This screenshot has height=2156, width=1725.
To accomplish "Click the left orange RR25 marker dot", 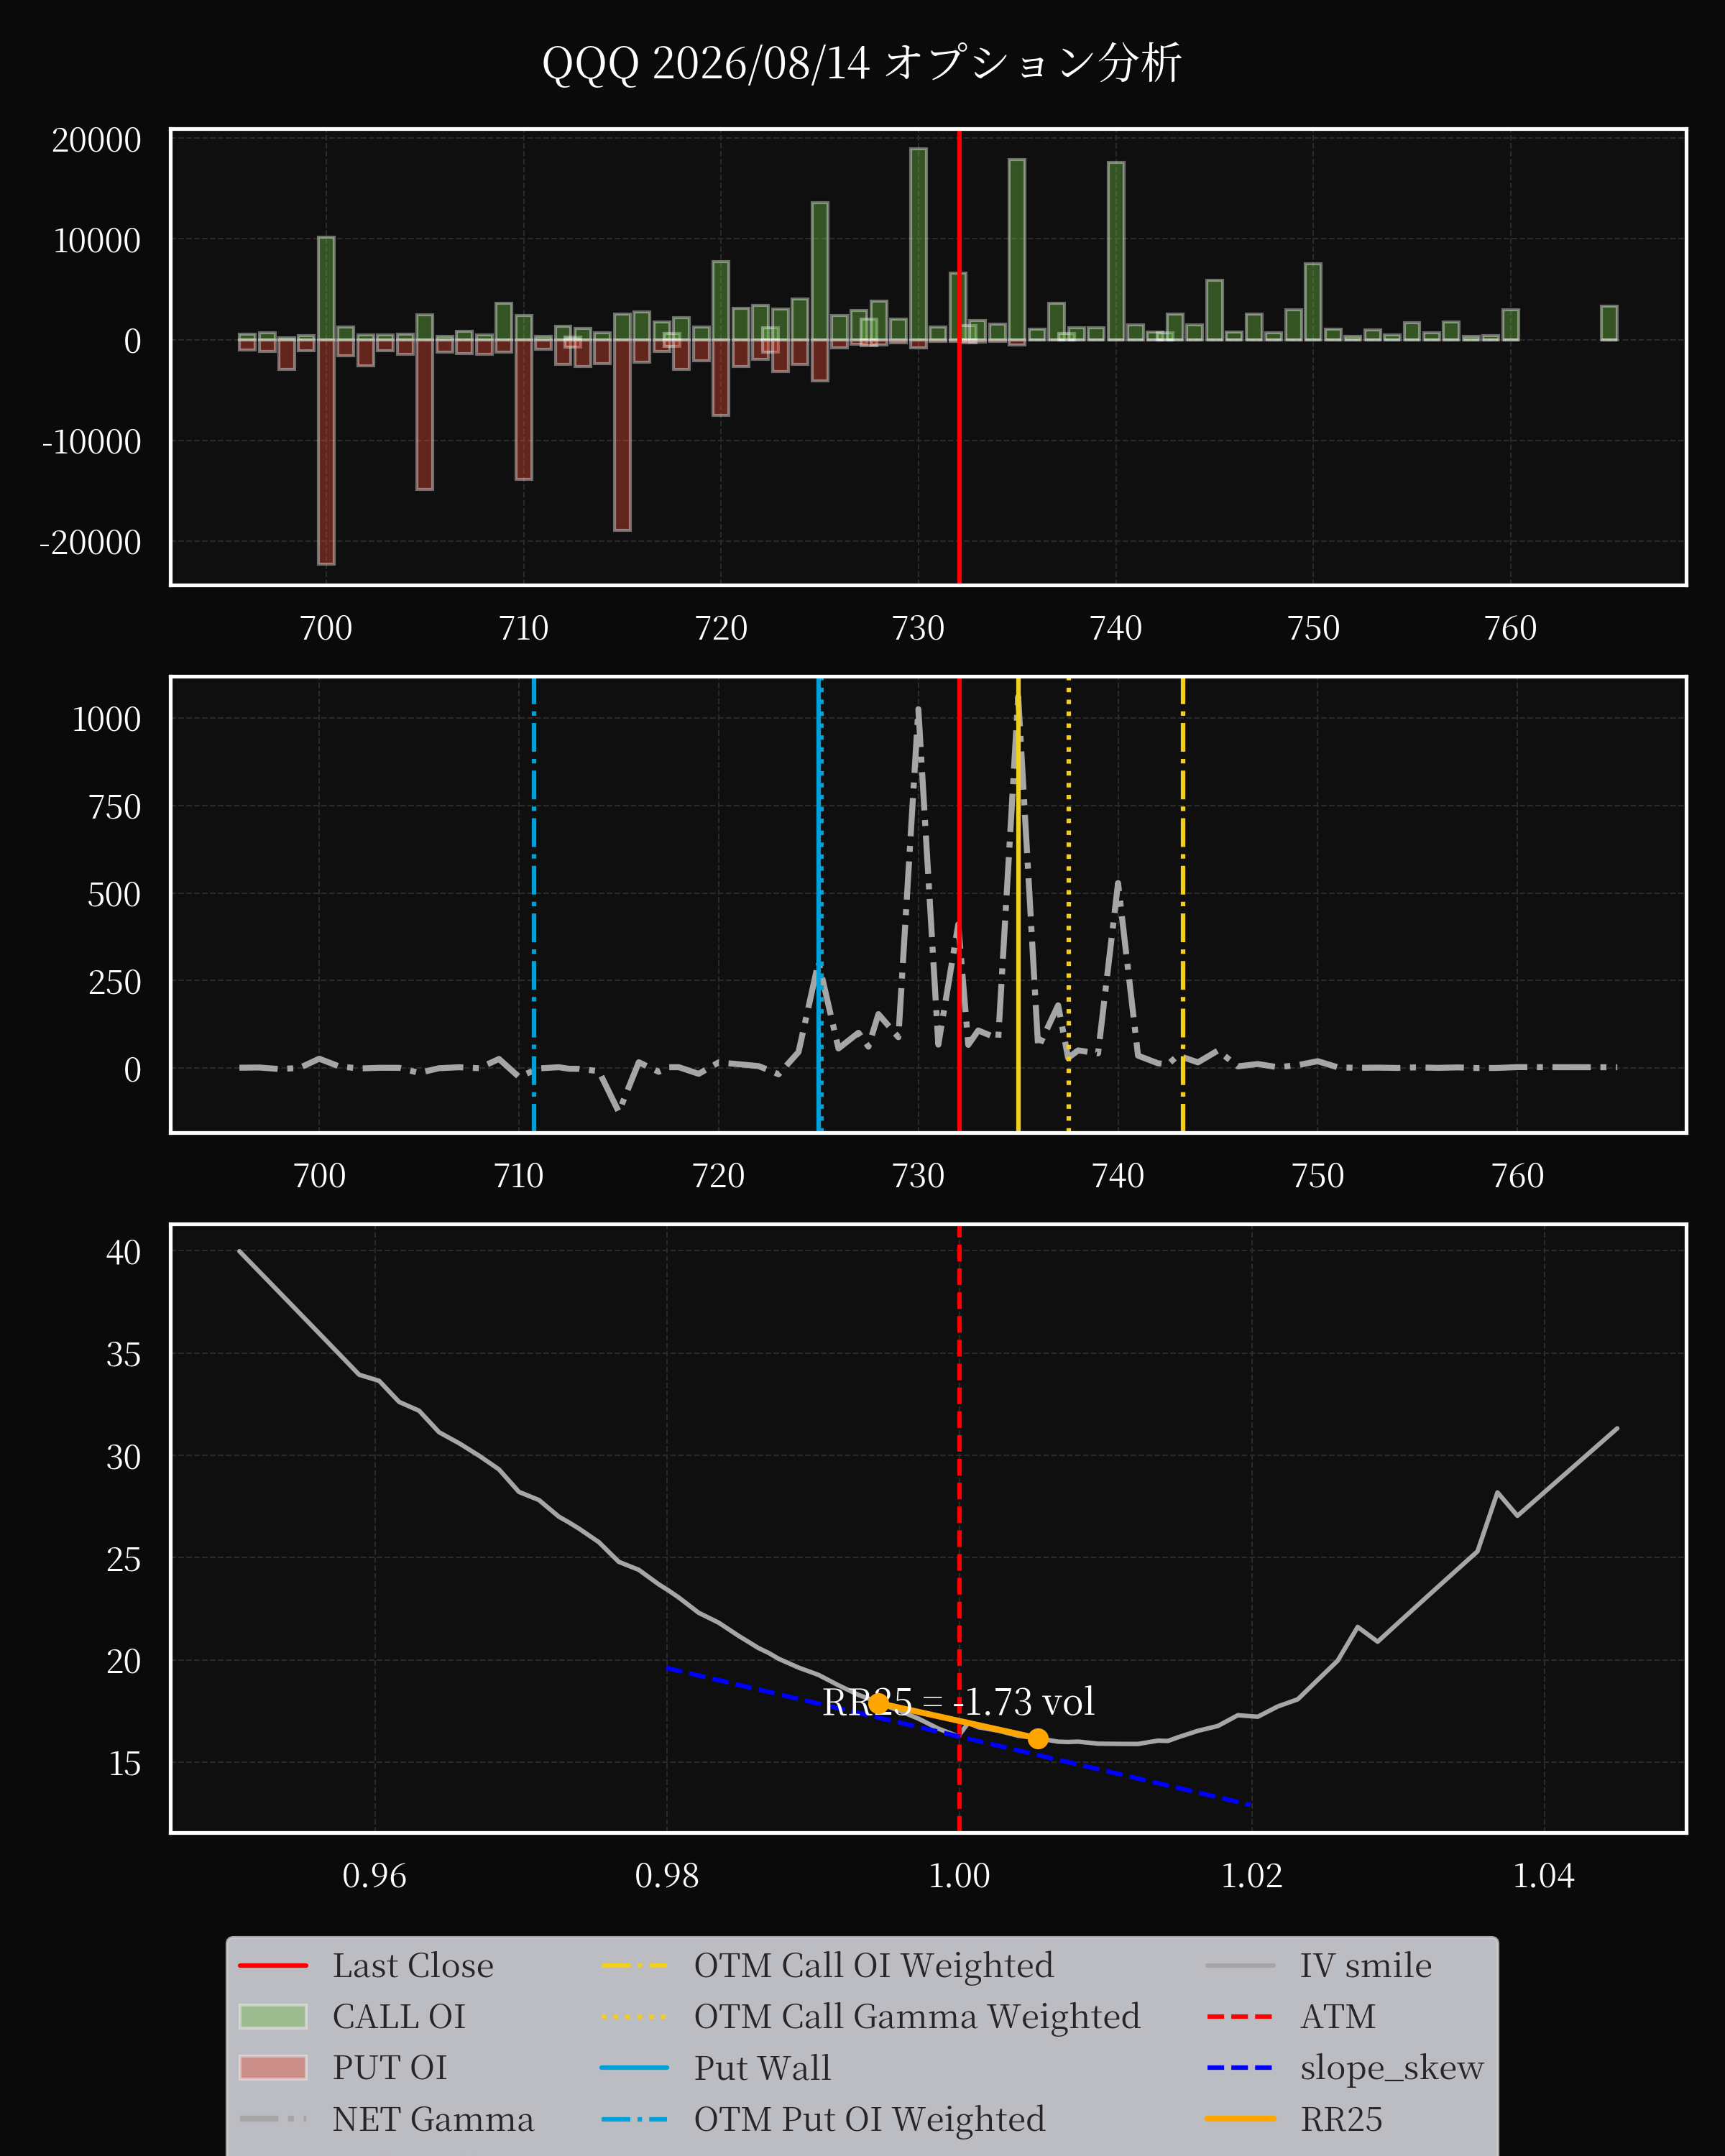I will pyautogui.click(x=877, y=1703).
